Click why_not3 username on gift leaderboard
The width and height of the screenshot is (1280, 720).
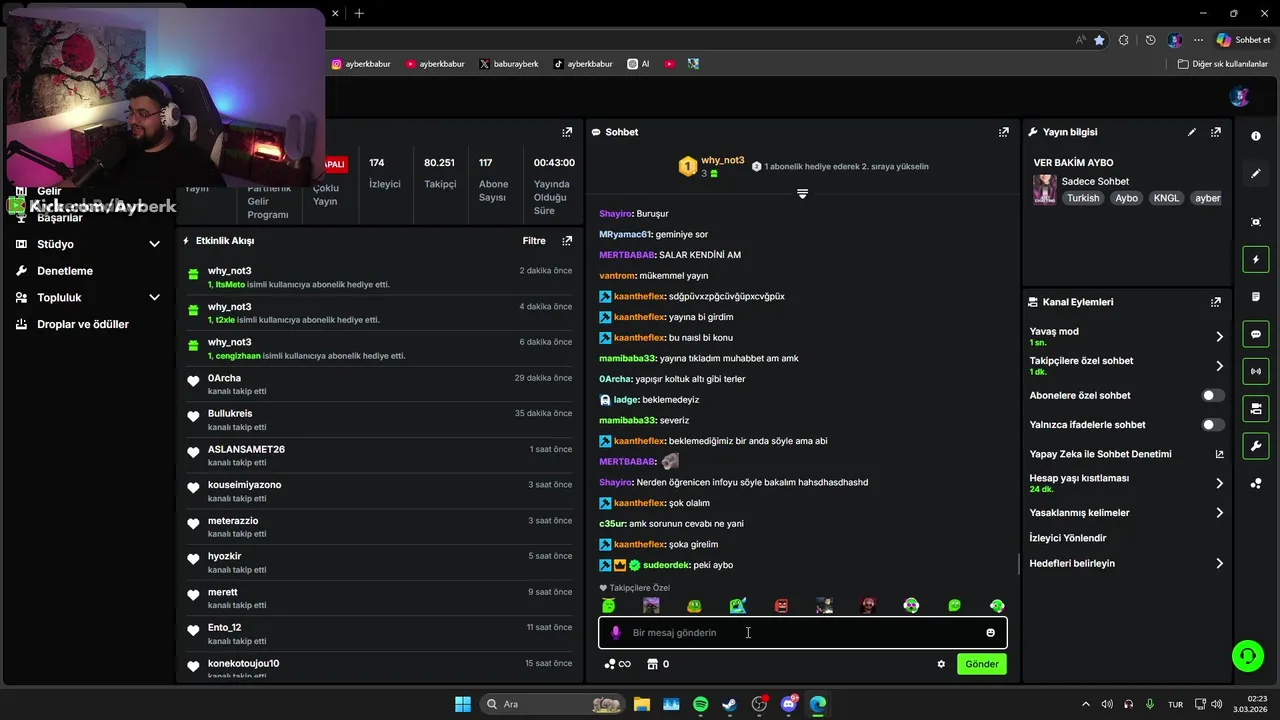coord(722,160)
